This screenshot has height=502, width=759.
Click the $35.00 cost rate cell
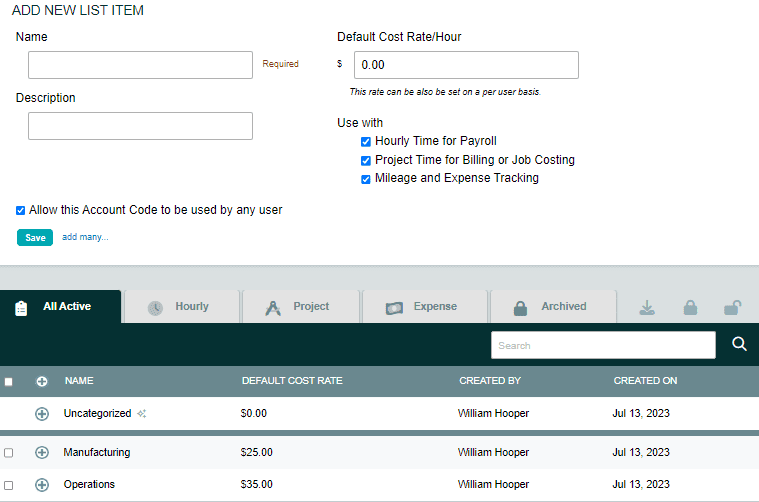(257, 484)
